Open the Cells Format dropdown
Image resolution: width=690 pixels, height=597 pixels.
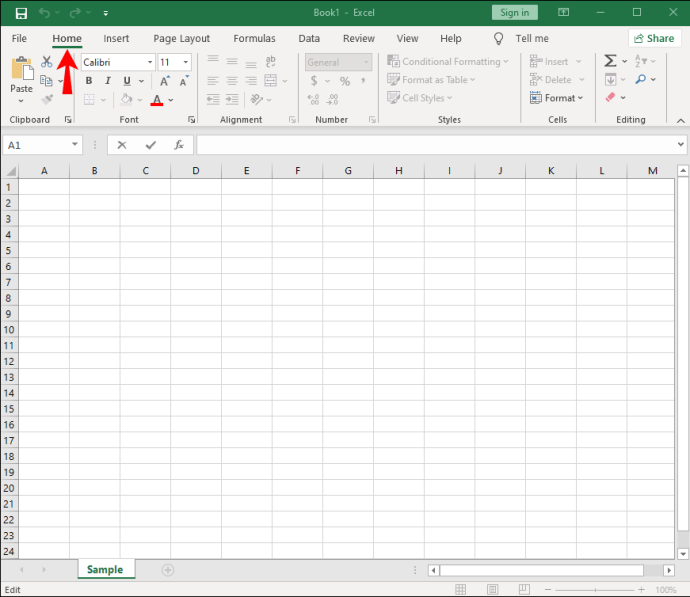point(557,98)
